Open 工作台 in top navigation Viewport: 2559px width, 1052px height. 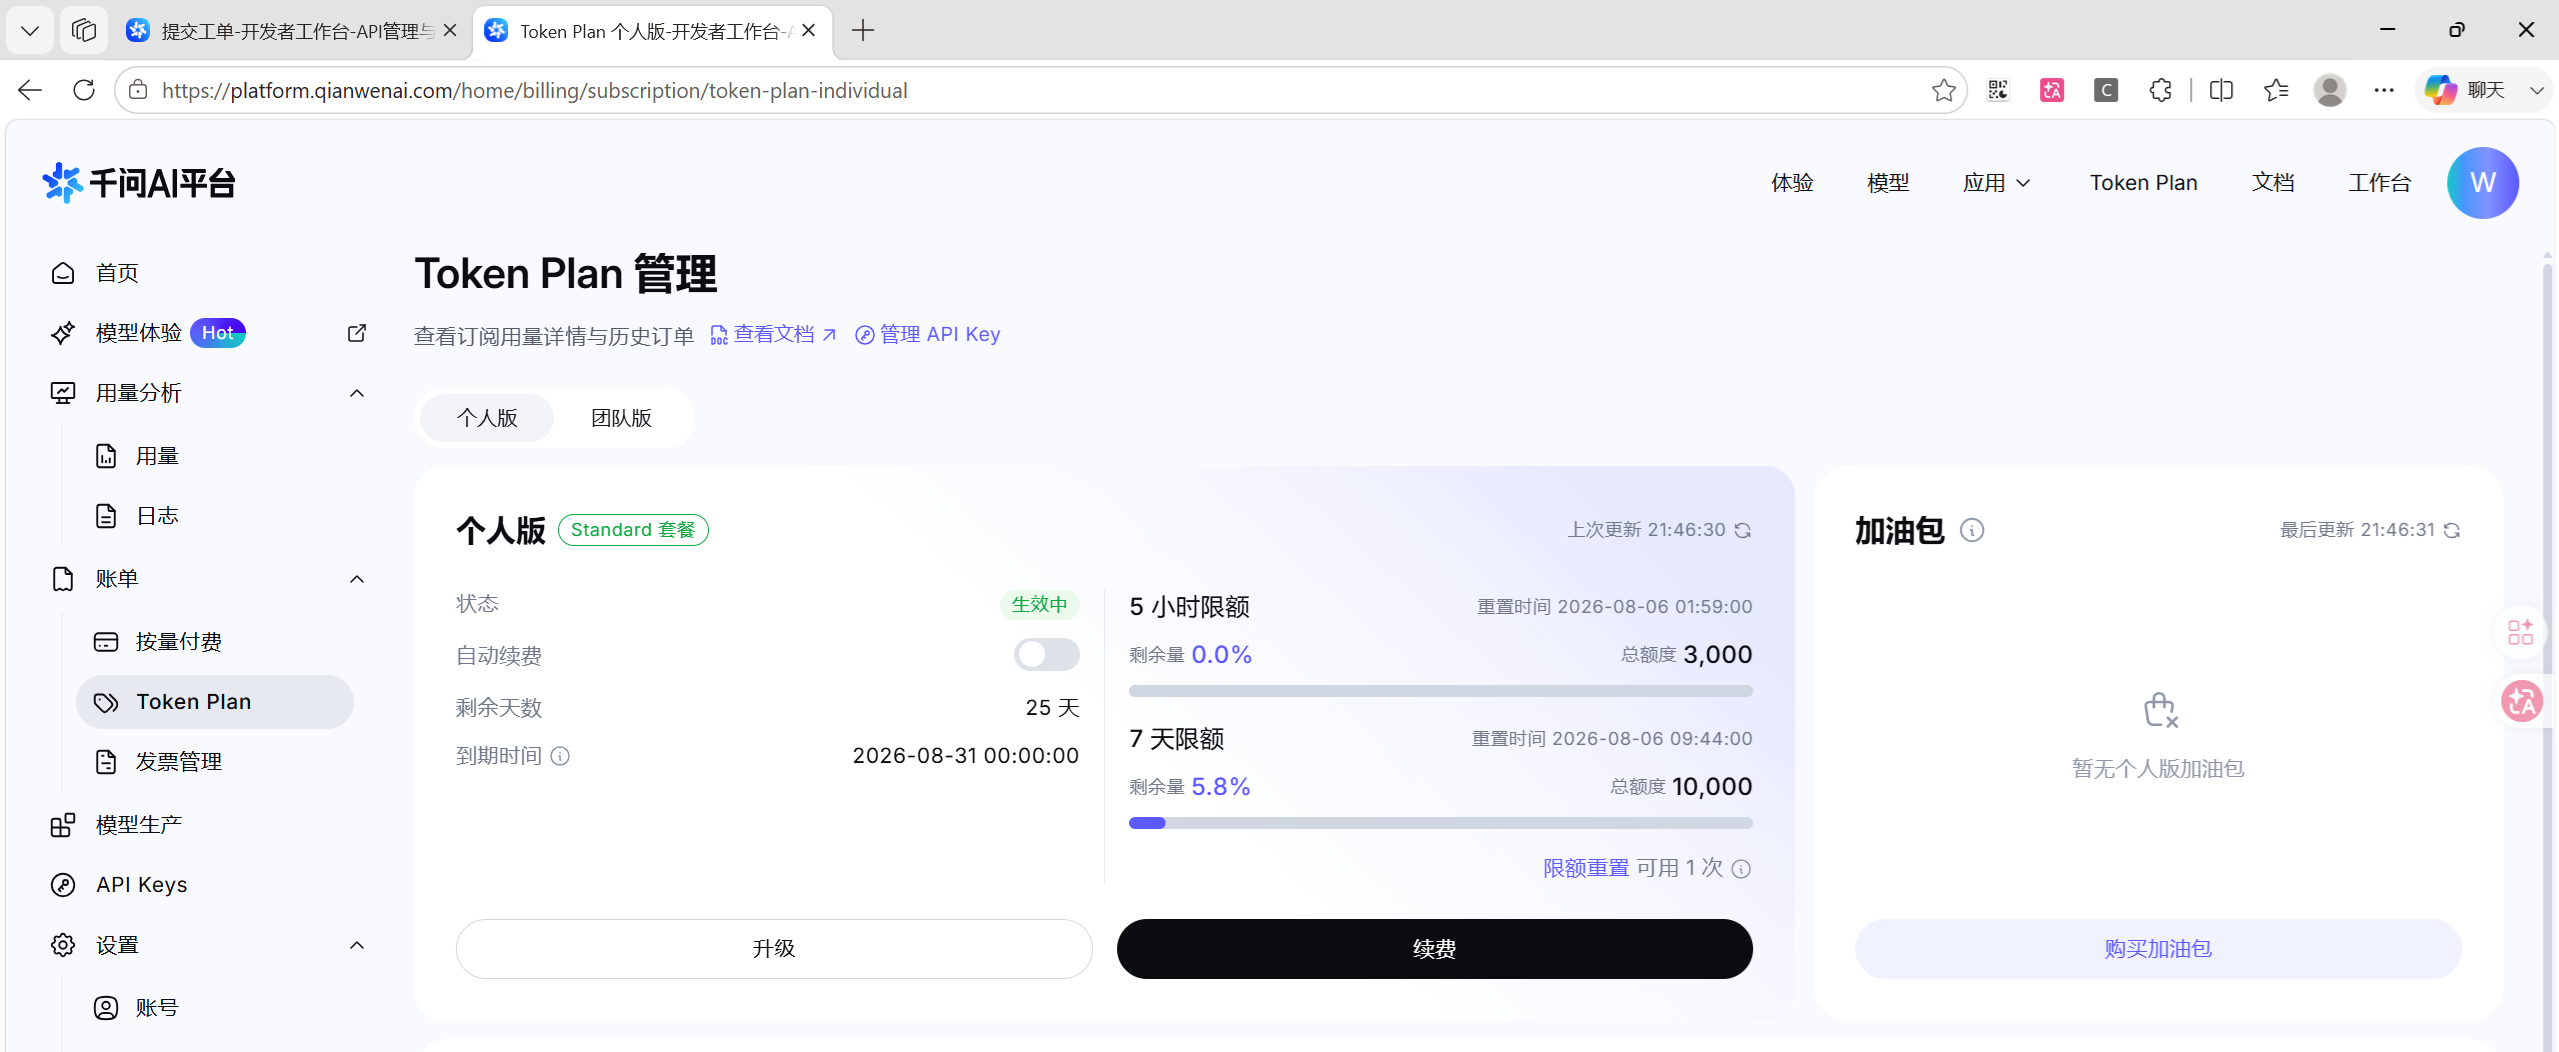click(x=2380, y=183)
